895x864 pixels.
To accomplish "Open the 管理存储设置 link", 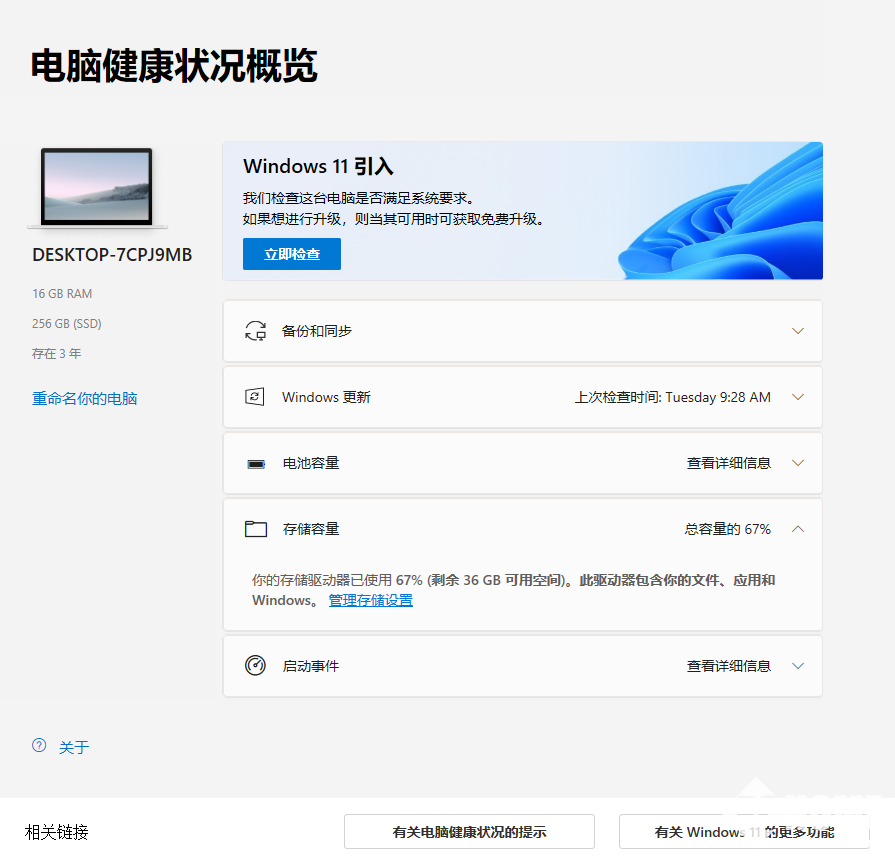I will pos(371,600).
